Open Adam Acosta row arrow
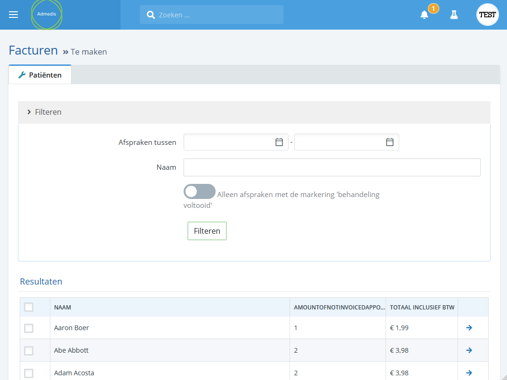The width and height of the screenshot is (507, 380). pyautogui.click(x=469, y=373)
